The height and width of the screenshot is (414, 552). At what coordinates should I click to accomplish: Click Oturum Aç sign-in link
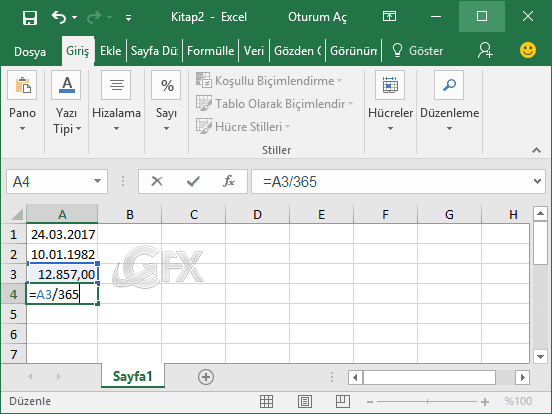[x=317, y=17]
